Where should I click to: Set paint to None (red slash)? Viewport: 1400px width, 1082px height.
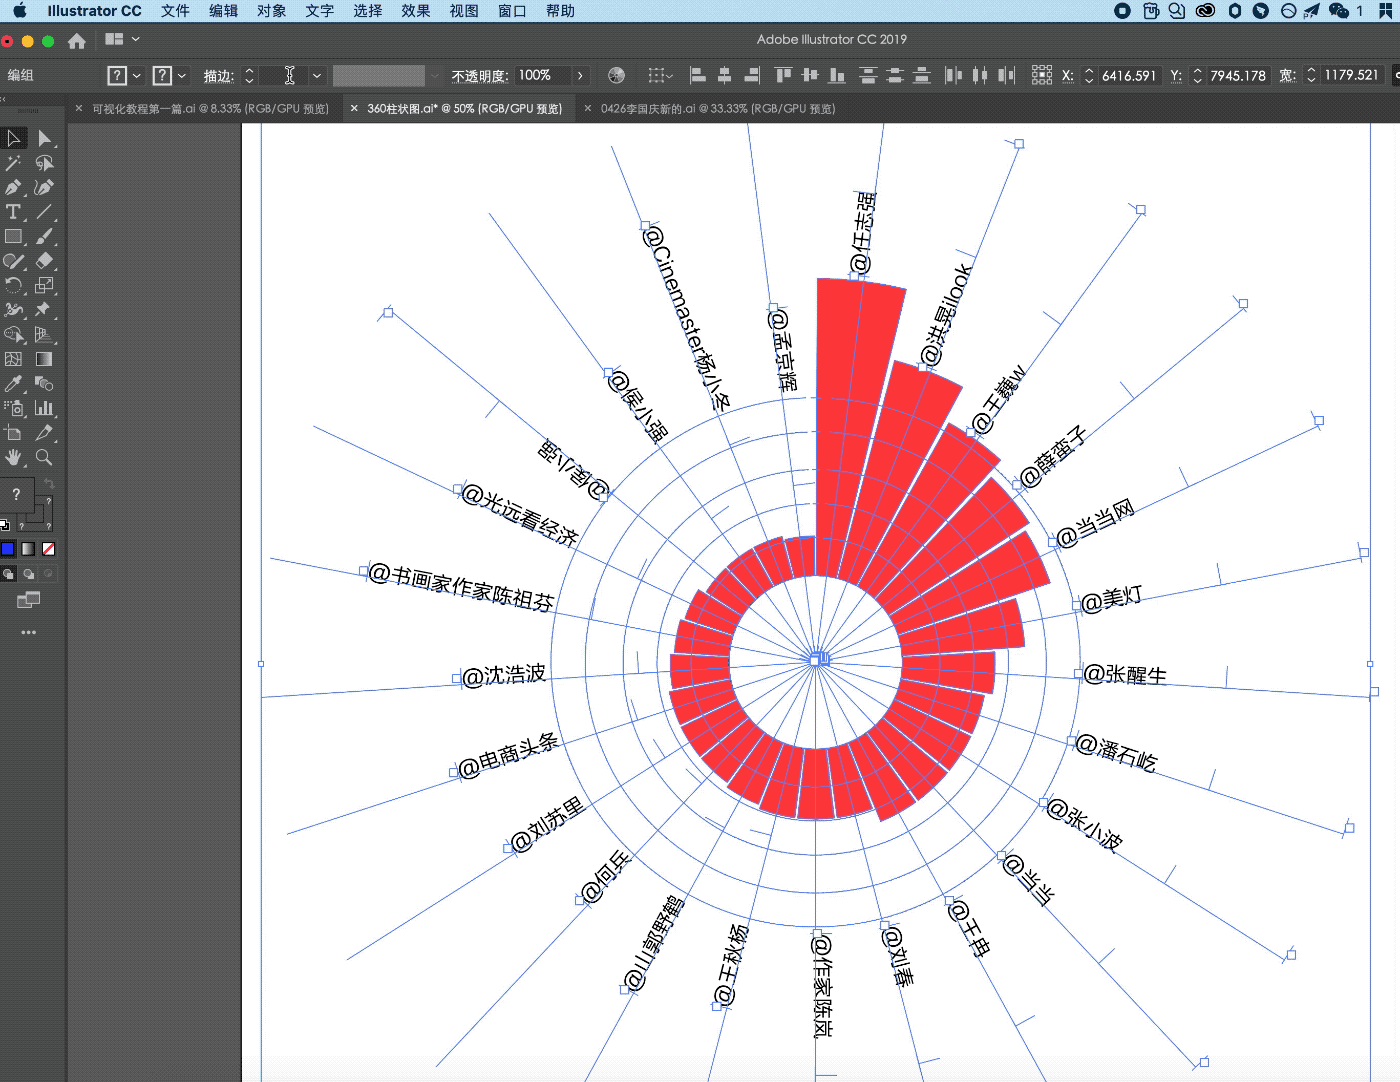[x=48, y=549]
